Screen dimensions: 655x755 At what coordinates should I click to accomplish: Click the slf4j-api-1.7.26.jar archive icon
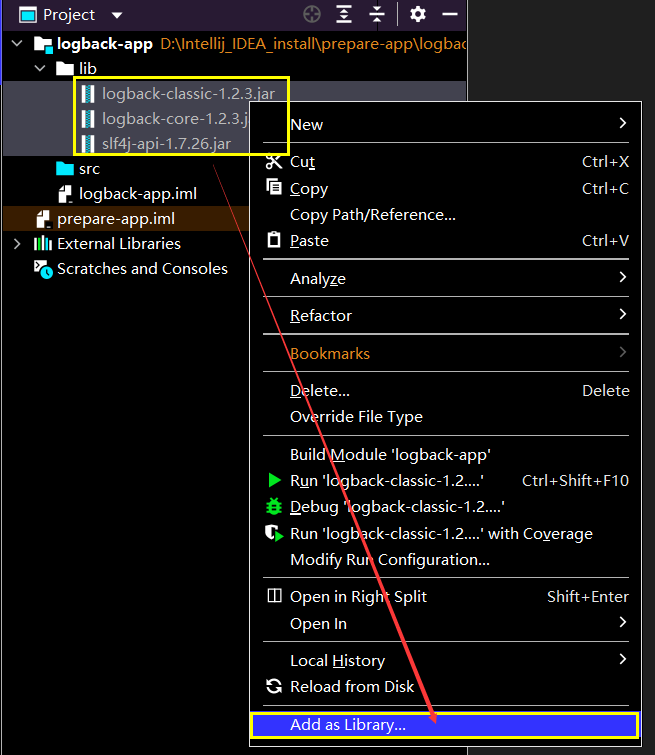(88, 144)
